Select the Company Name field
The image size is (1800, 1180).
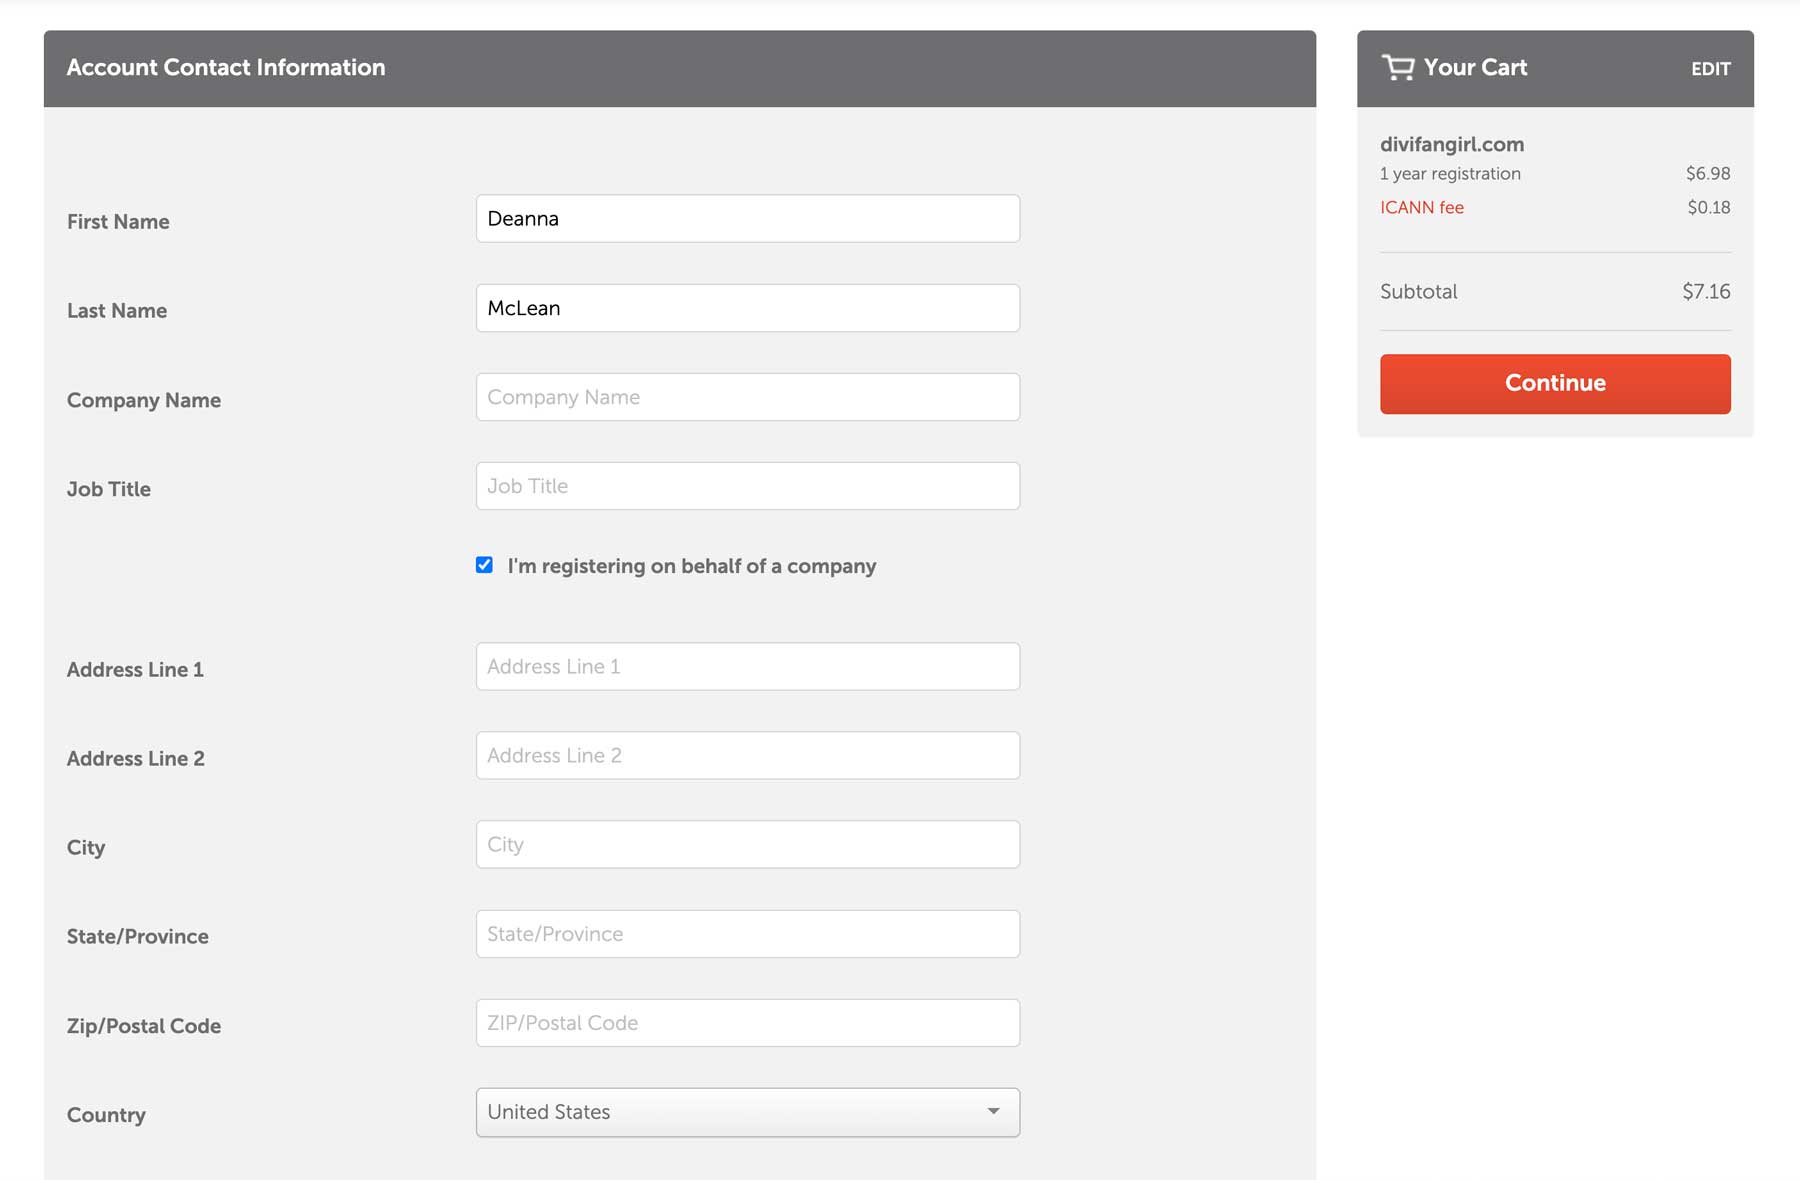click(747, 397)
